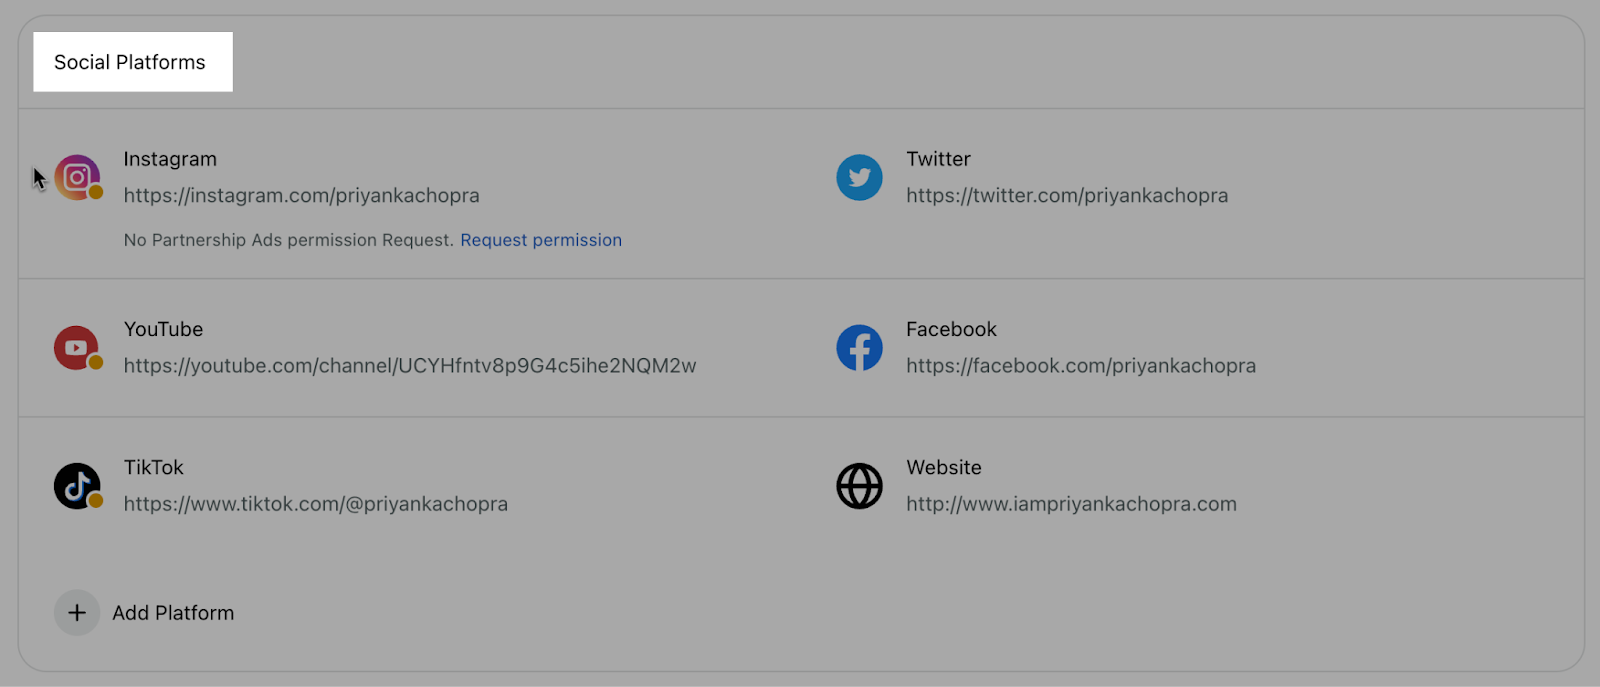The image size is (1600, 687).
Task: Click the Instagram logo icon
Action: click(77, 178)
